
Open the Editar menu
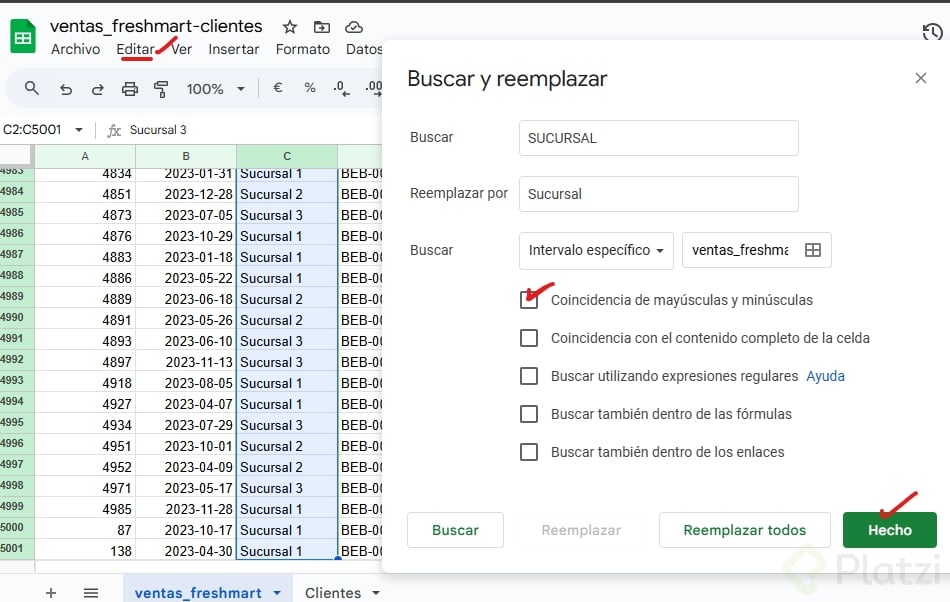click(x=135, y=49)
